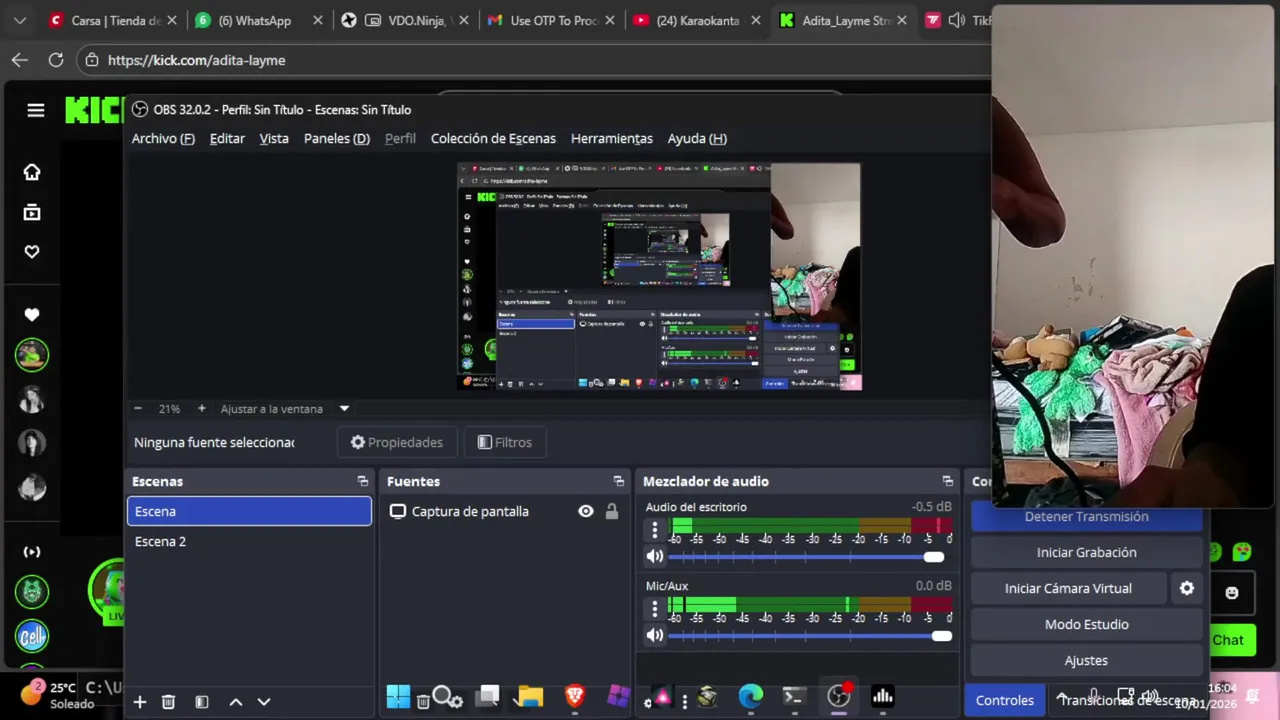
Task: Show hidden system tray icons chevron
Action: tap(1062, 698)
